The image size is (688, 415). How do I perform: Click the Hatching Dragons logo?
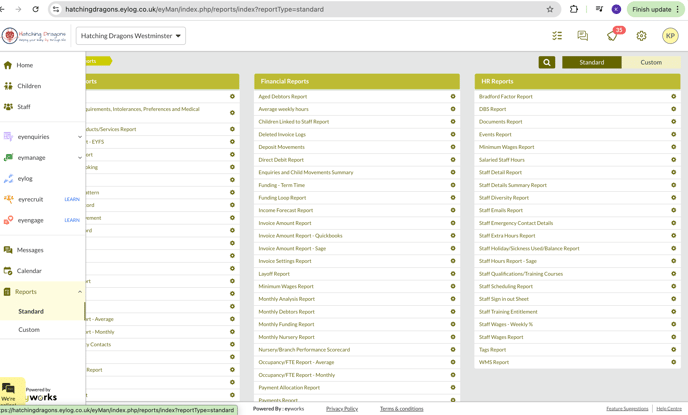tap(34, 36)
